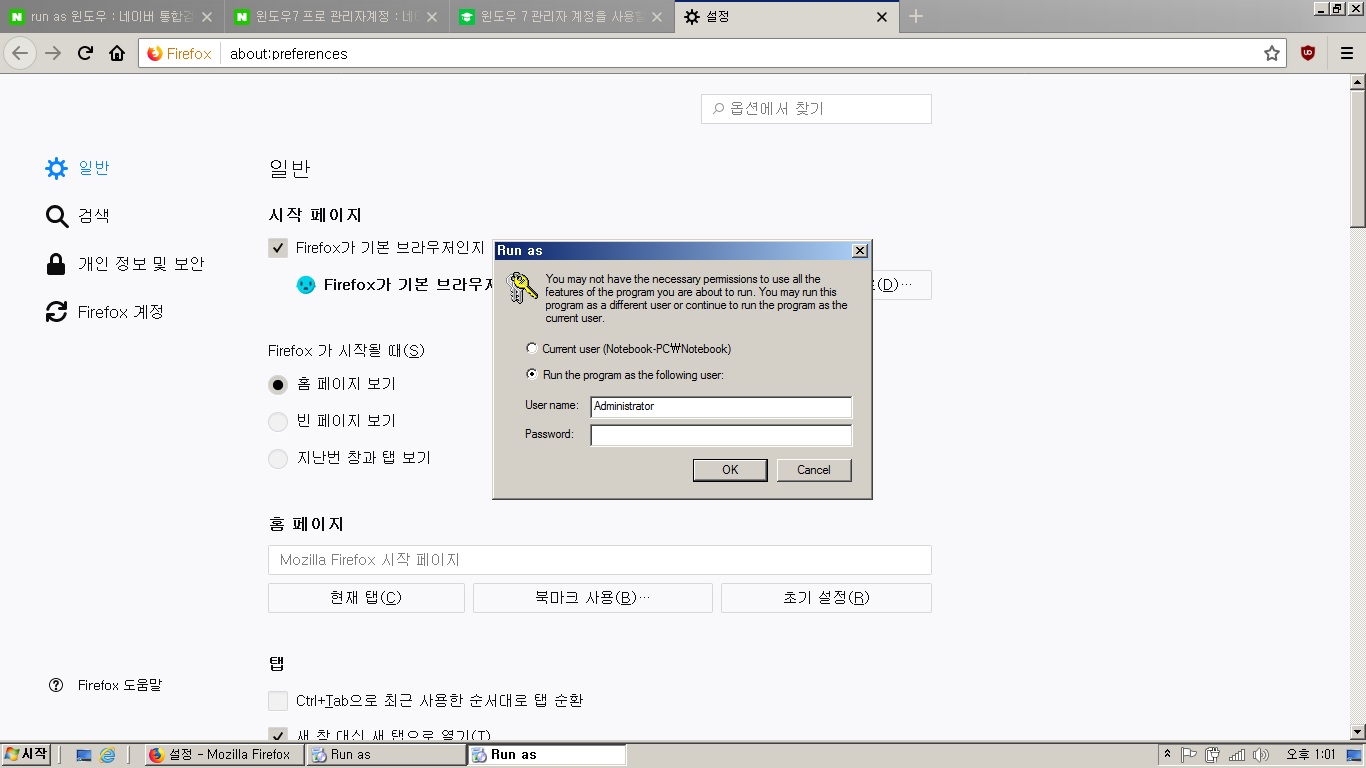Image resolution: width=1366 pixels, height=768 pixels.
Task: Click Cancel in the Run as dialog
Action: (814, 470)
